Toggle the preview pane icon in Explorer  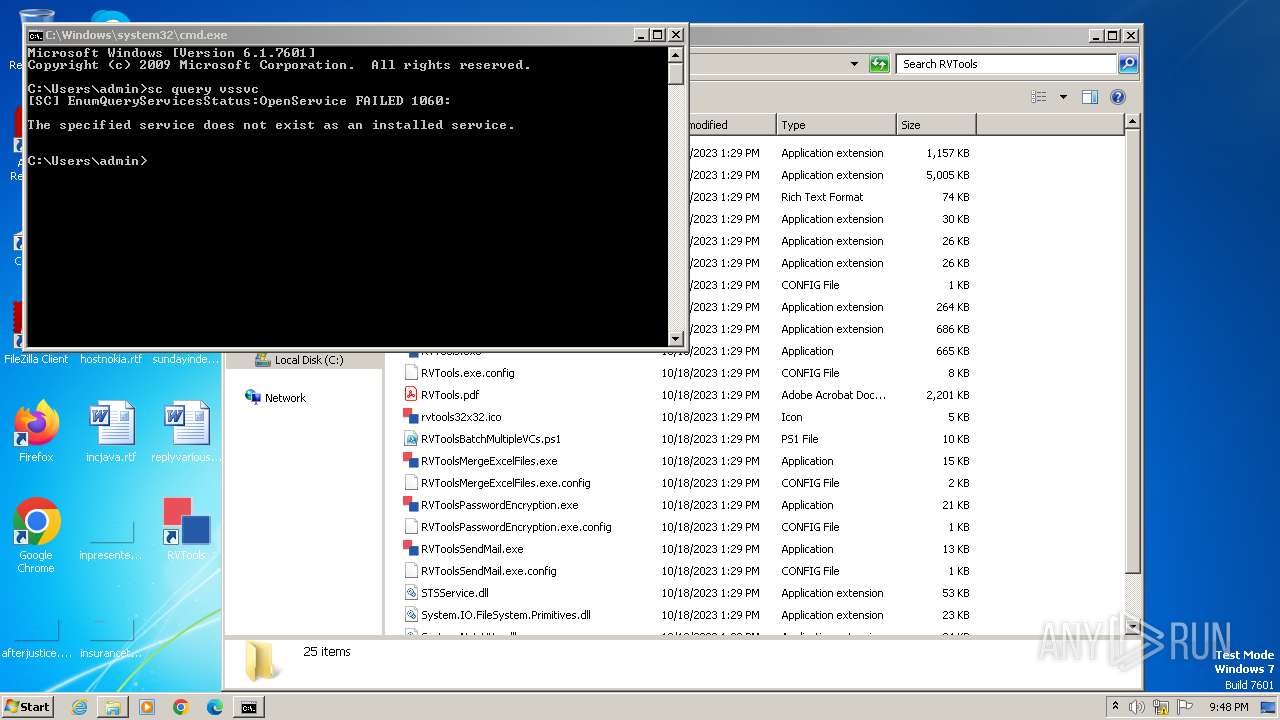tap(1090, 97)
